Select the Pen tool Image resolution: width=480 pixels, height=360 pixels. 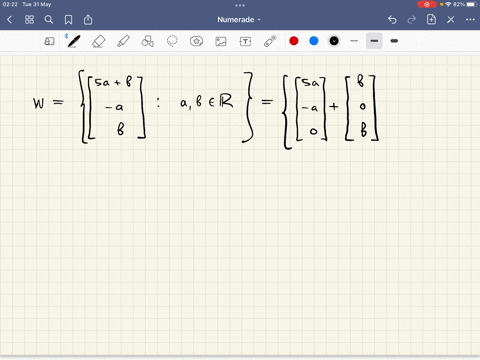pos(73,41)
